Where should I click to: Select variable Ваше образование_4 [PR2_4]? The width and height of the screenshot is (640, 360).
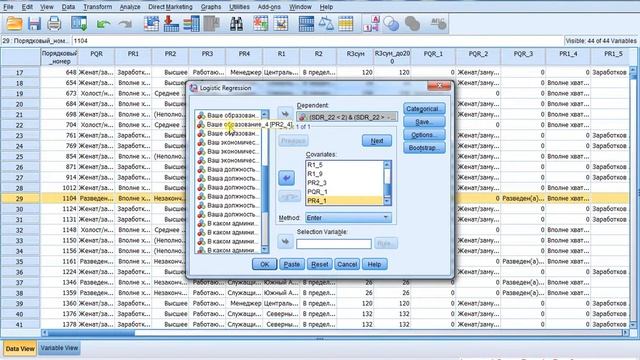click(x=245, y=124)
